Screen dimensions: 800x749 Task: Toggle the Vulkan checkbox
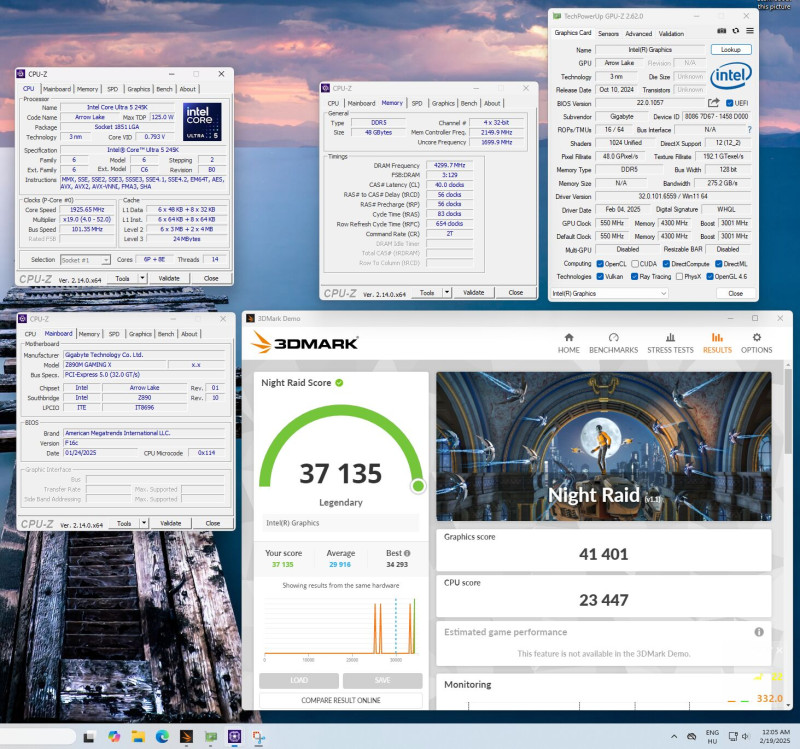[600, 277]
